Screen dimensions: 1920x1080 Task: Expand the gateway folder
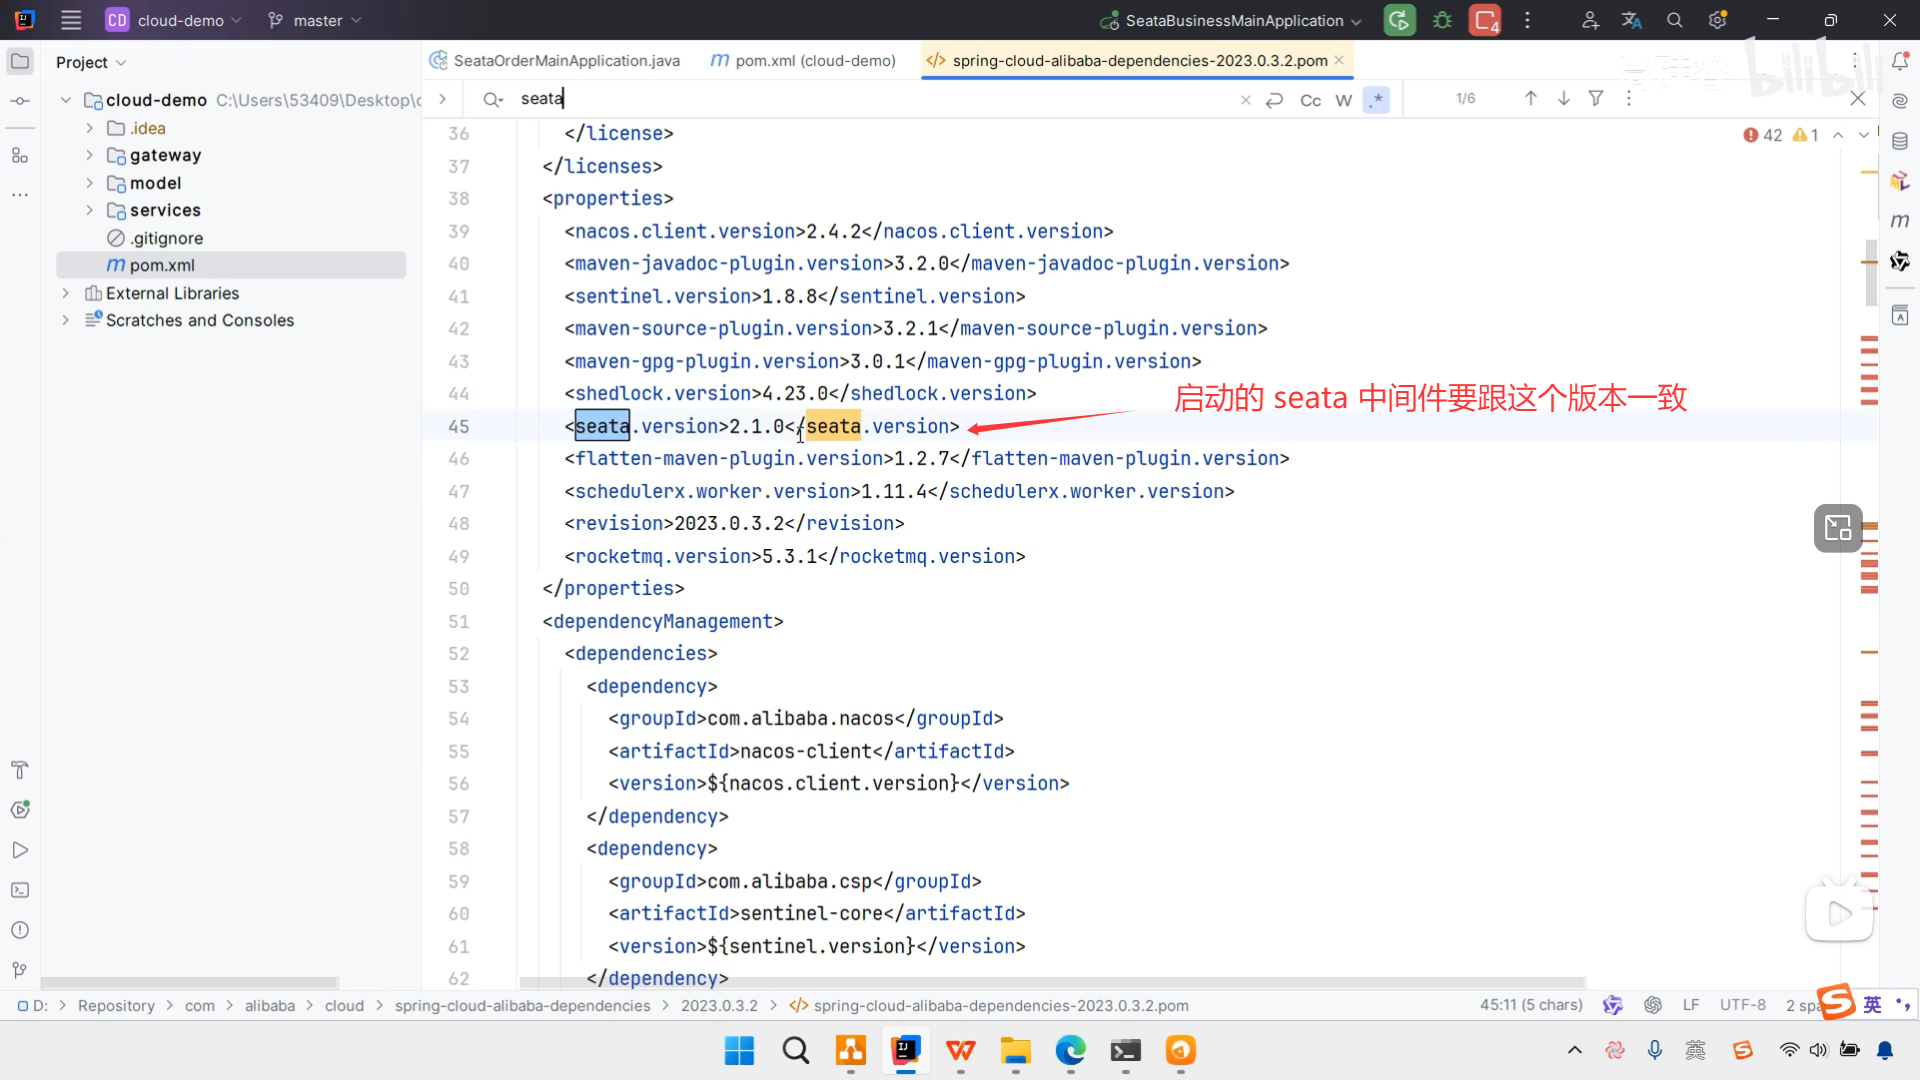pos(90,155)
